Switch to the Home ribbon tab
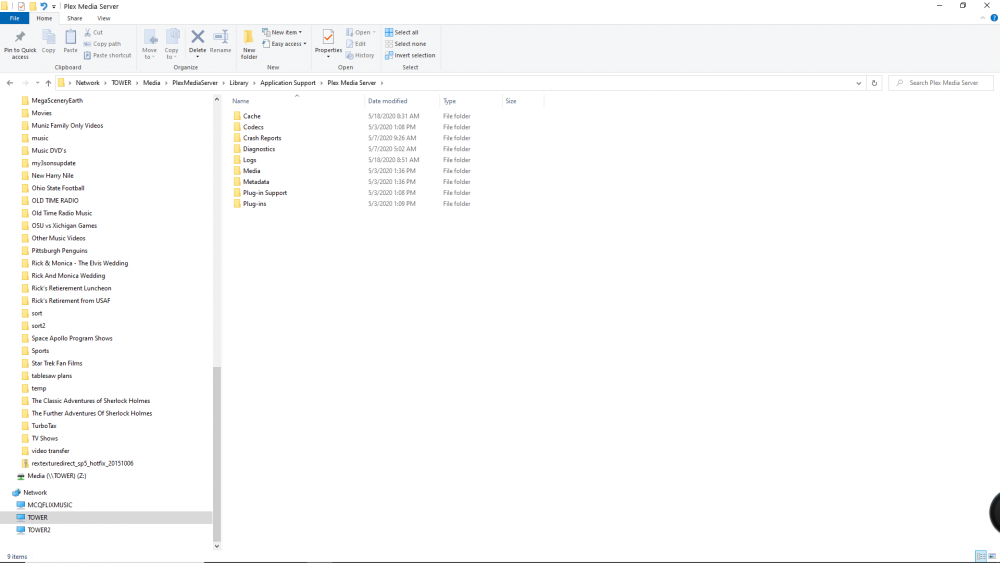 pos(44,18)
